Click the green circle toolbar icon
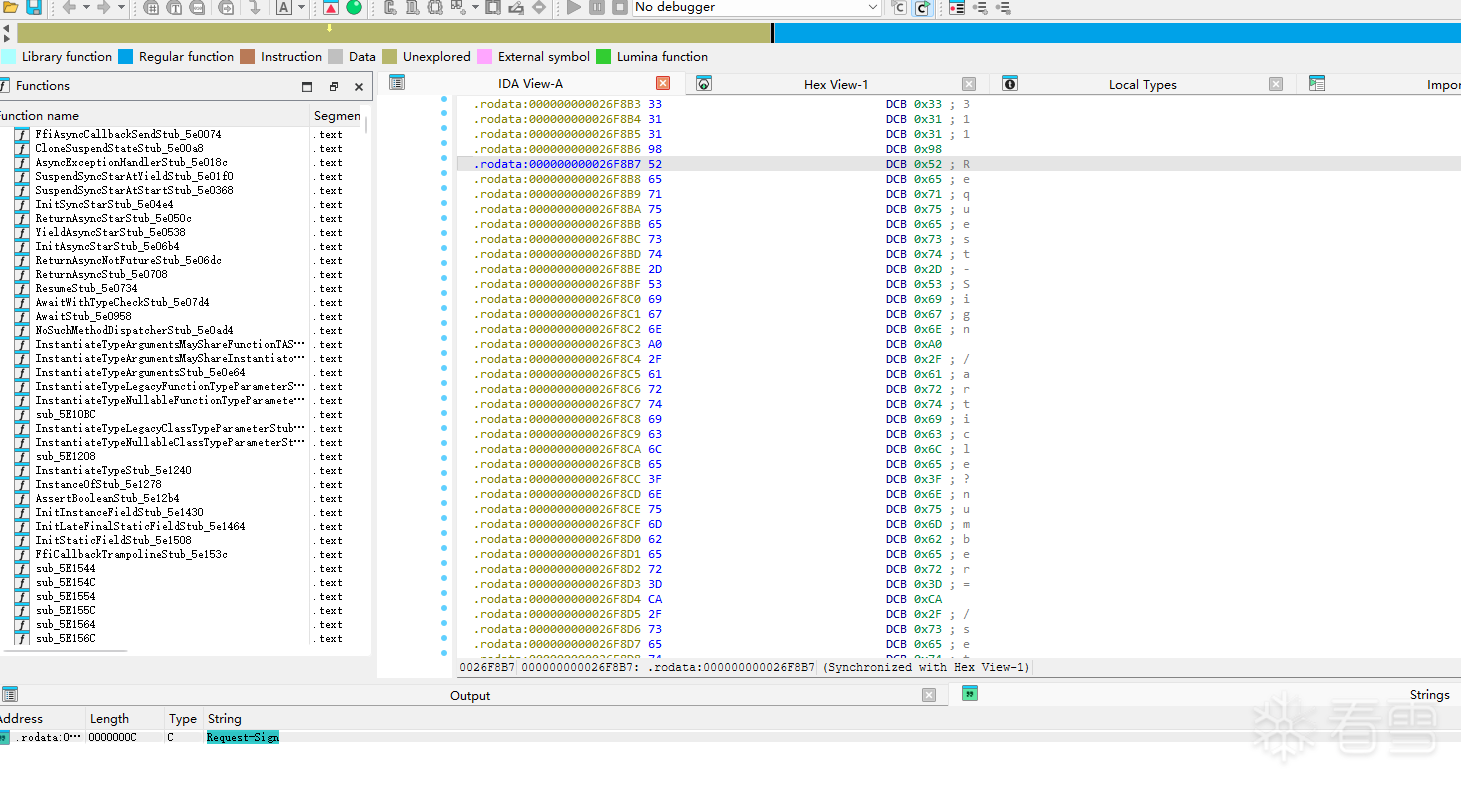This screenshot has width=1461, height=788. 354,8
